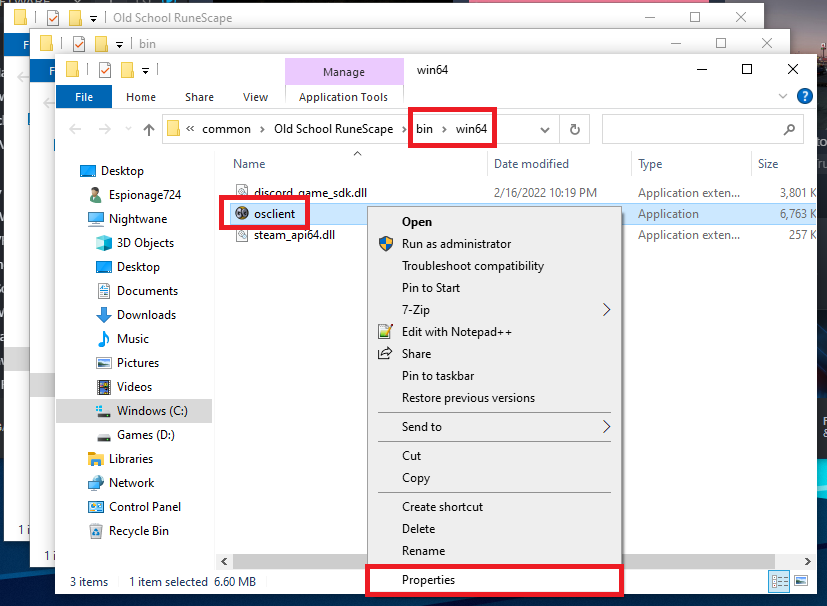Open Desktop under Nightwane
This screenshot has height=606, width=827.
click(x=138, y=267)
